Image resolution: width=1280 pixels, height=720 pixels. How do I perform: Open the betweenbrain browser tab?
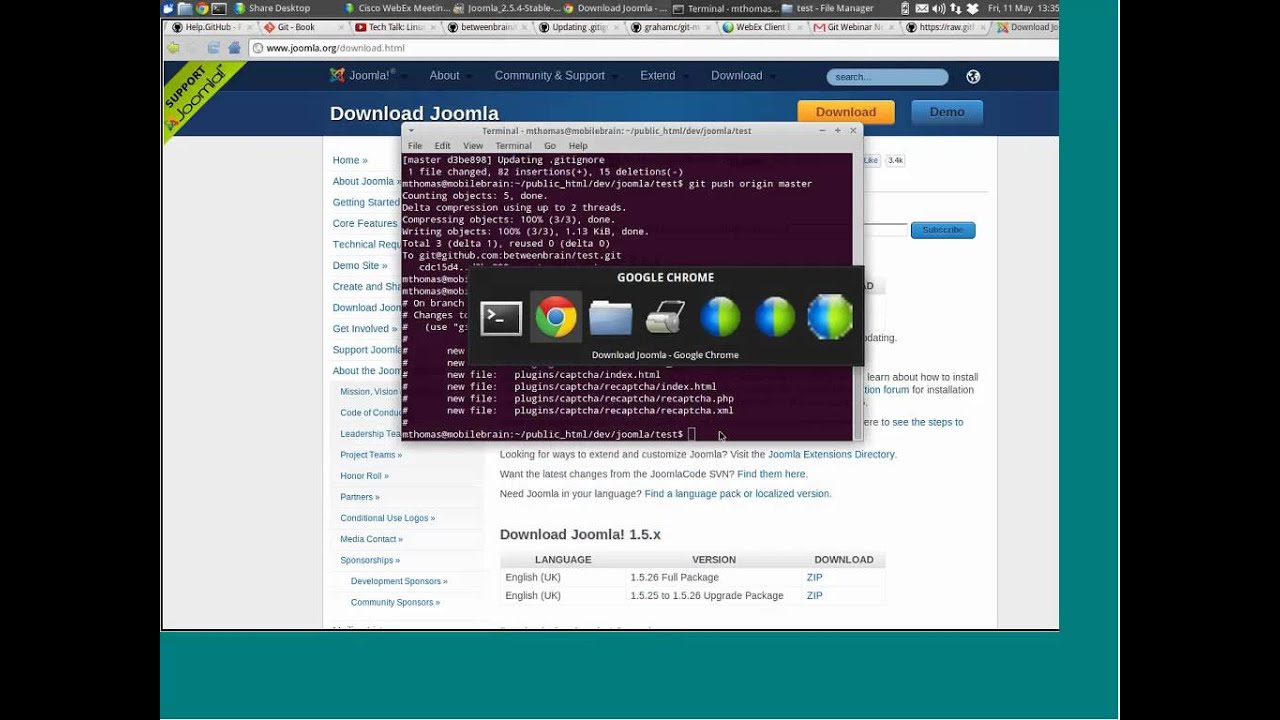pyautogui.click(x=488, y=27)
